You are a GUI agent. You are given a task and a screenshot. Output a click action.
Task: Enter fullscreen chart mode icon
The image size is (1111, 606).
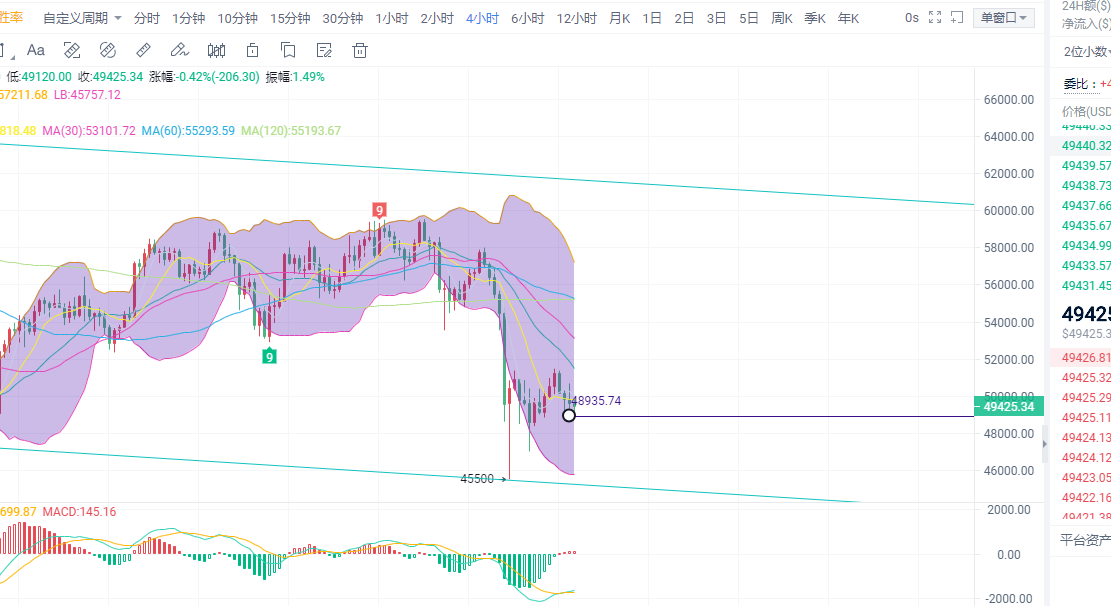point(935,18)
